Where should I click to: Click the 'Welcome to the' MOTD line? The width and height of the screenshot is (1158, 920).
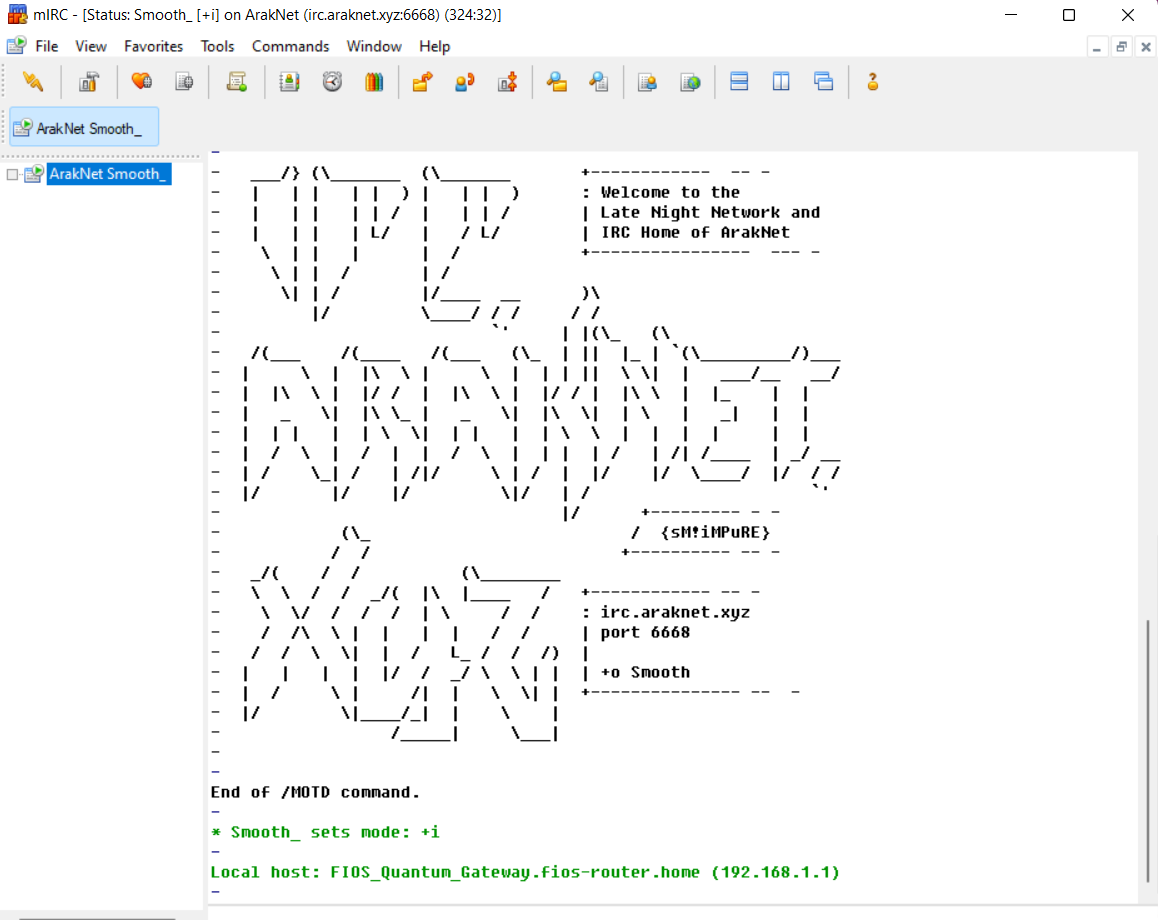(670, 192)
